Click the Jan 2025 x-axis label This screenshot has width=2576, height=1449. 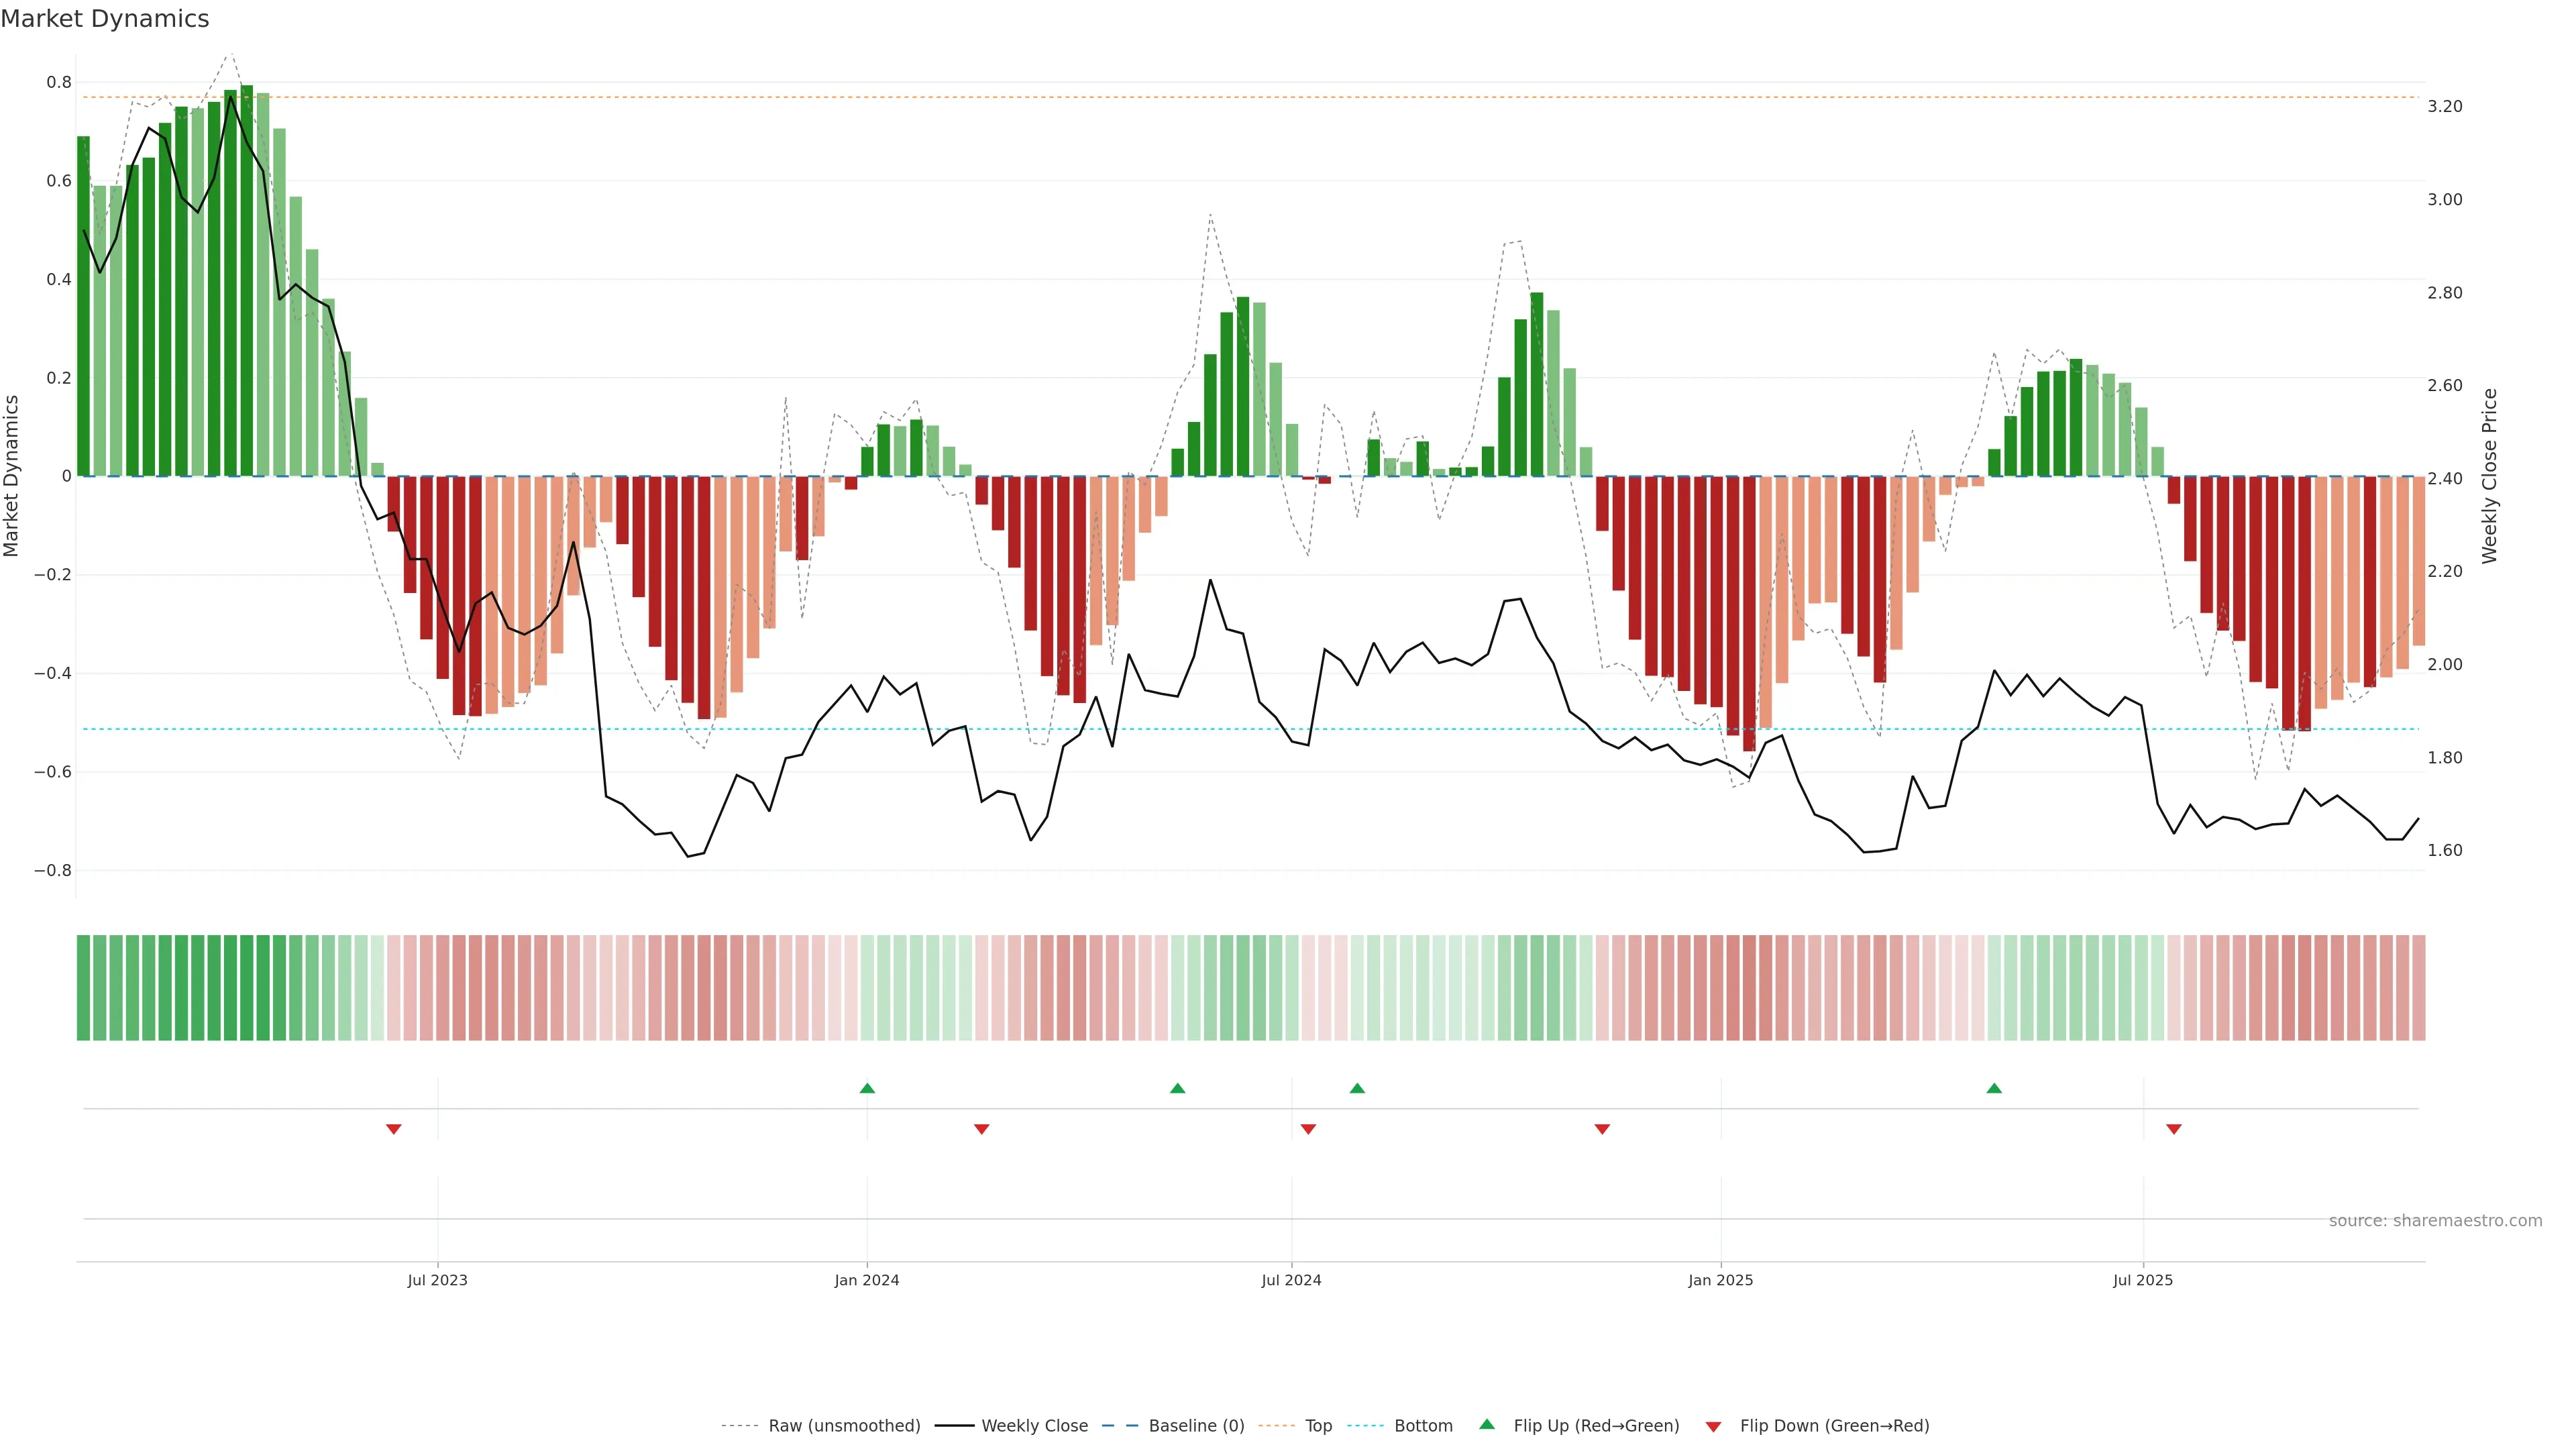coord(1720,1281)
